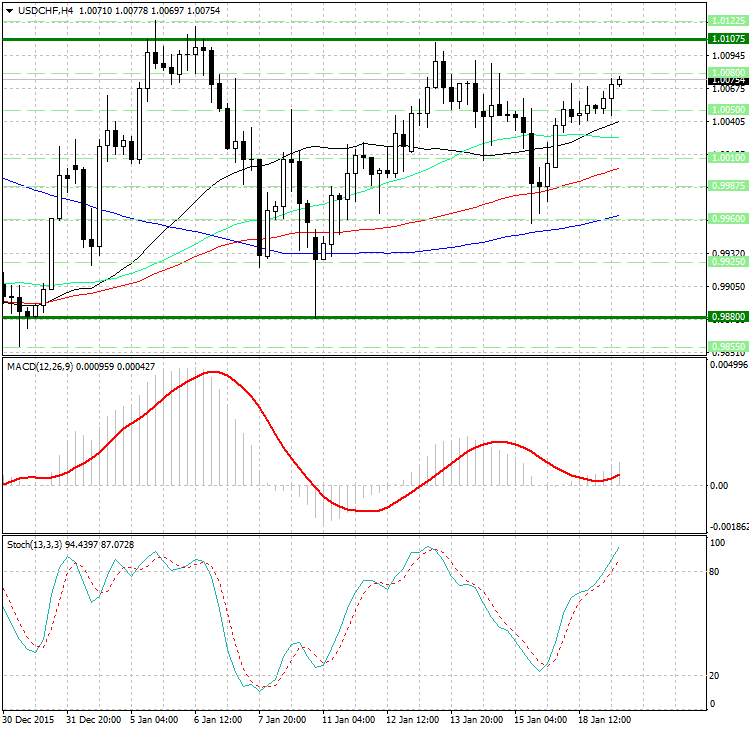
Task: Select the 0.98800 support price label
Action: click(726, 317)
